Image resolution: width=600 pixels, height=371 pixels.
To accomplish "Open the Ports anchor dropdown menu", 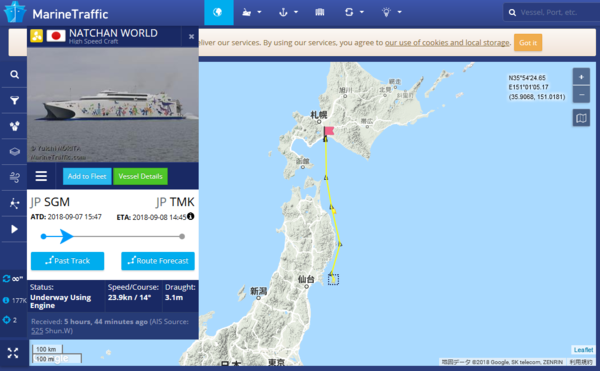I will [288, 12].
